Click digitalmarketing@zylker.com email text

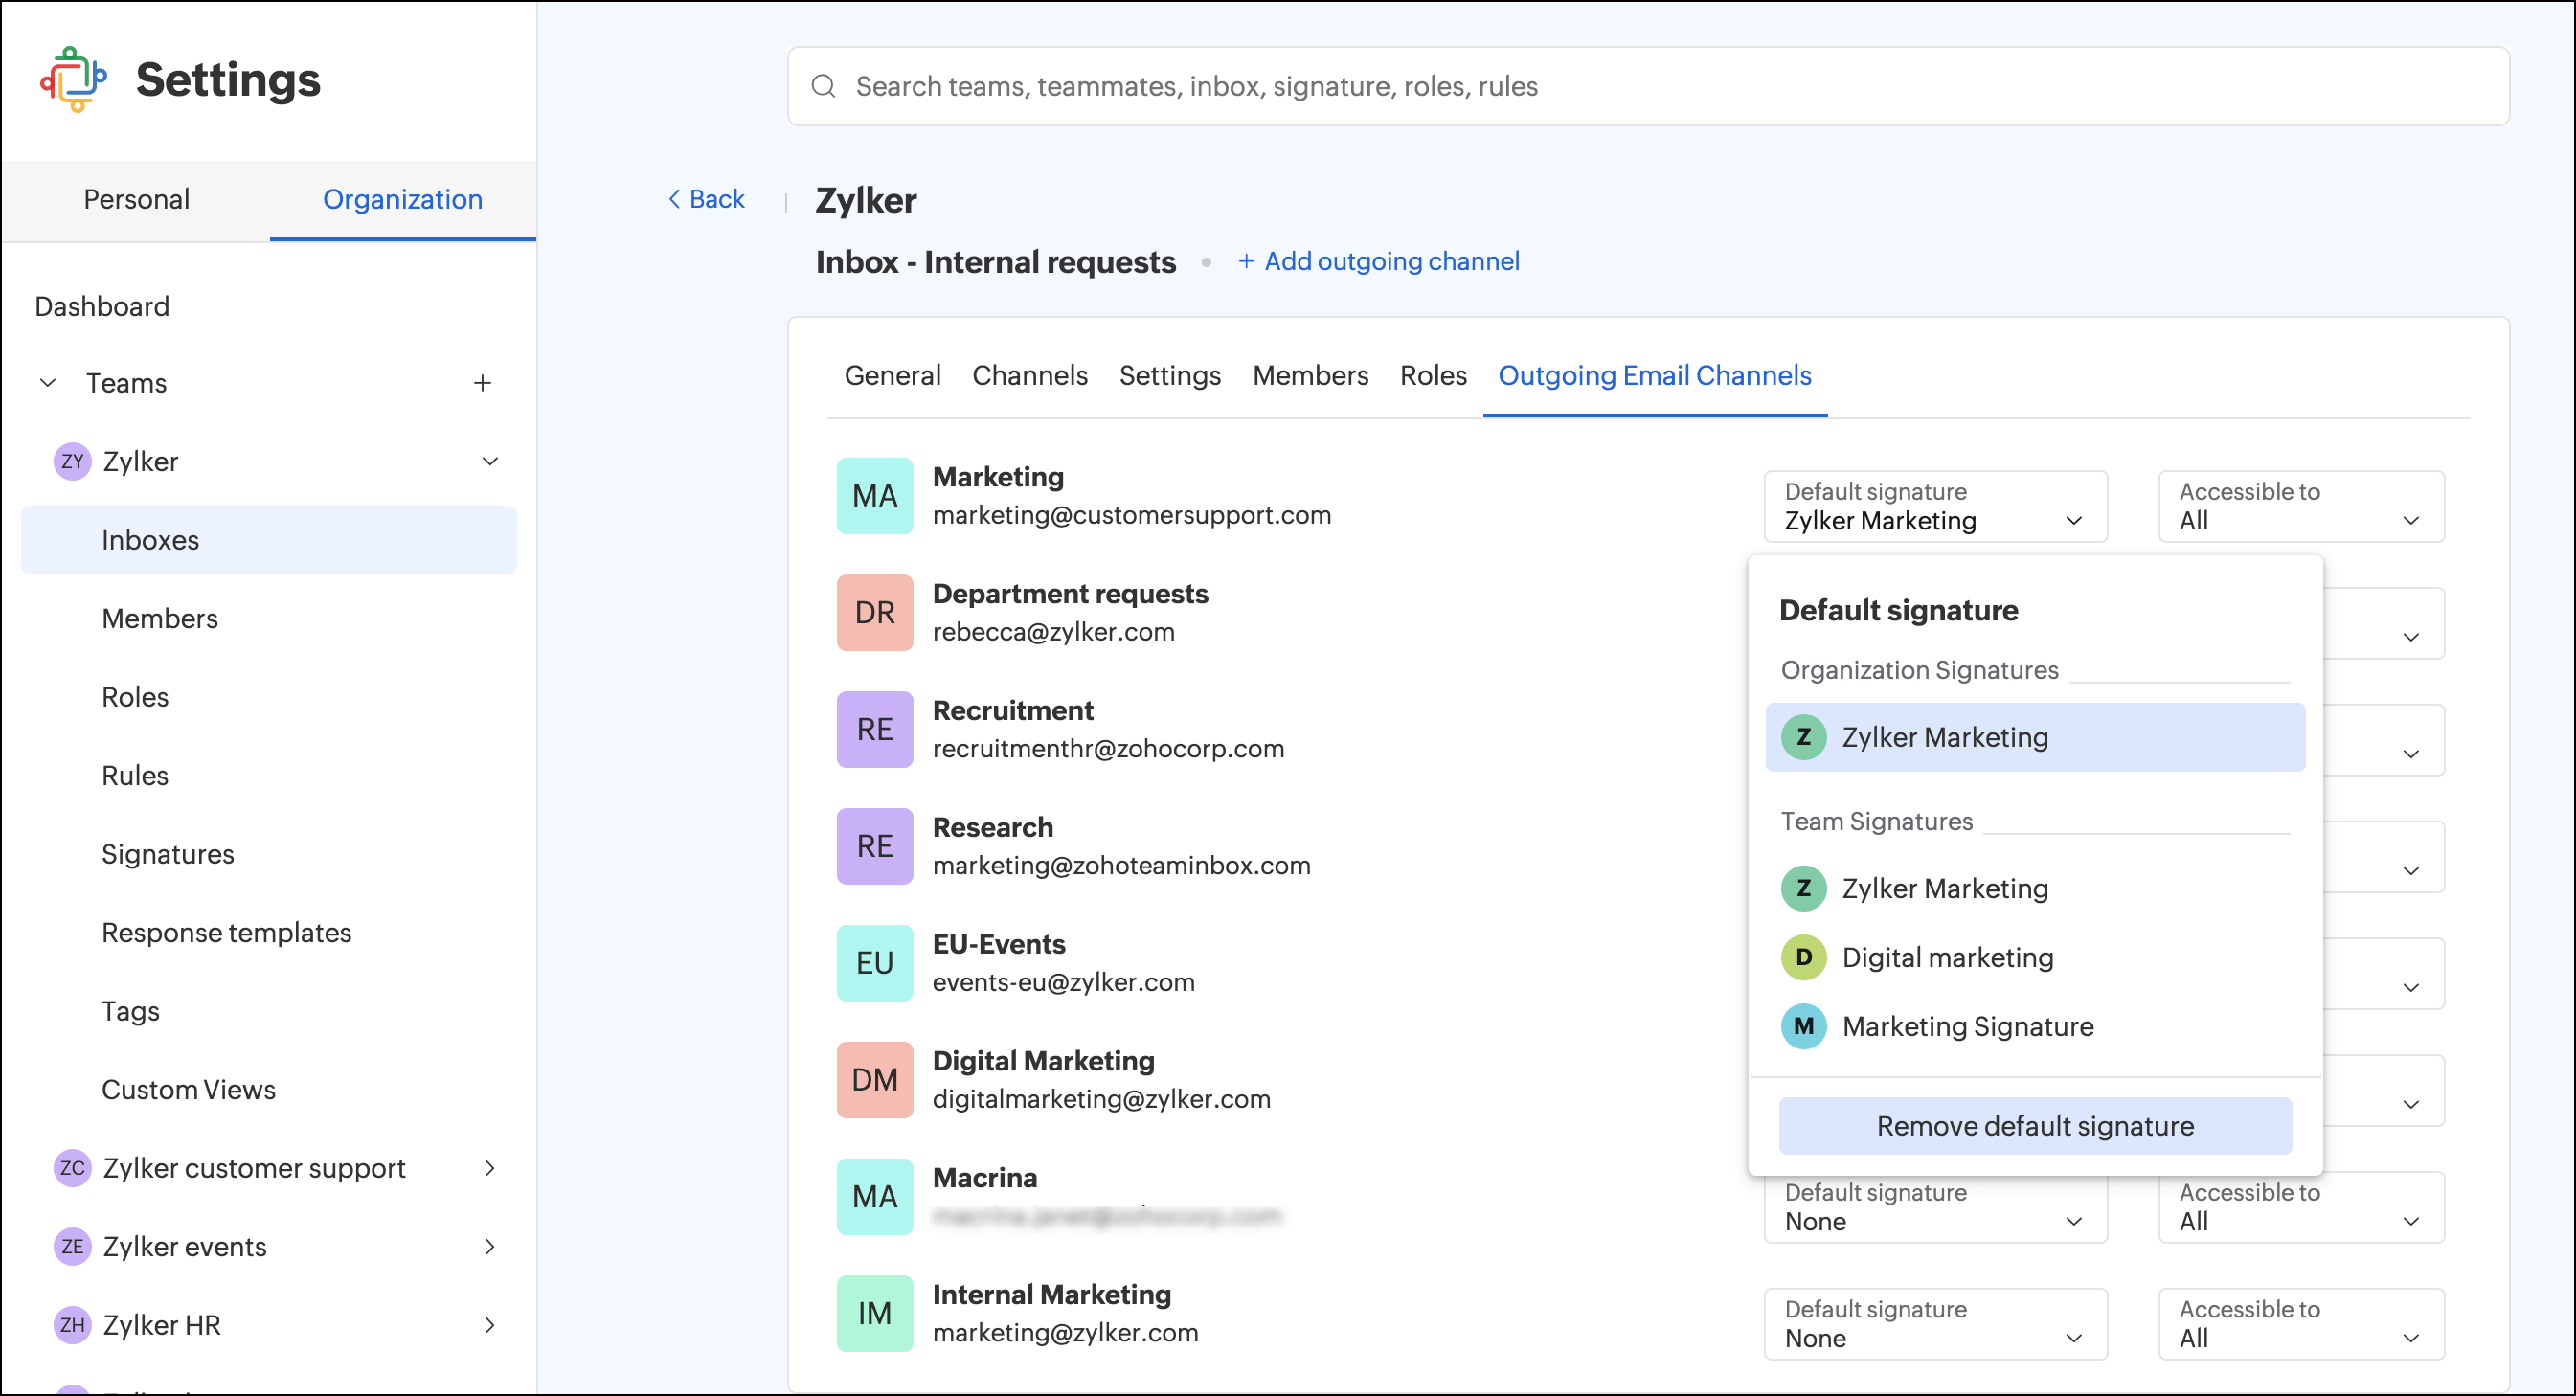pyautogui.click(x=1102, y=1099)
